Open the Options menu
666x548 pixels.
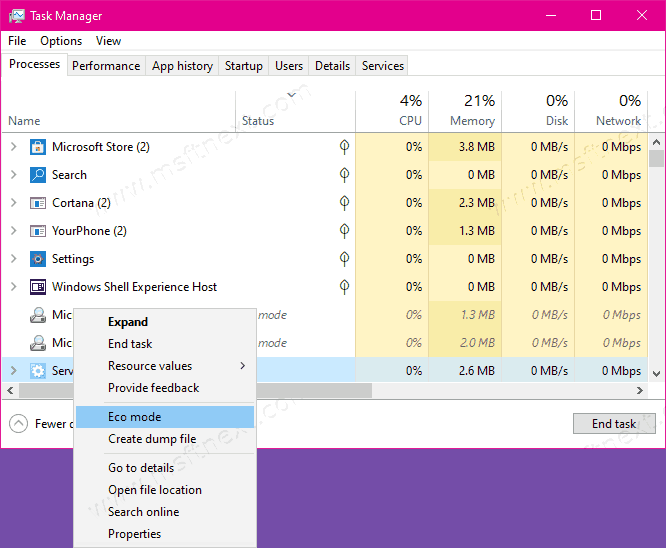pyautogui.click(x=61, y=41)
